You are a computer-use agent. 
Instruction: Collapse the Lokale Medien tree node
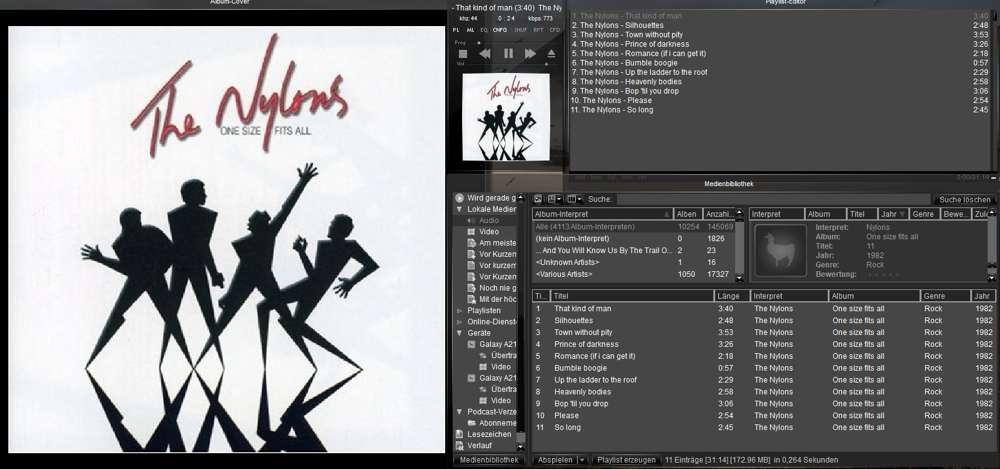coord(459,210)
